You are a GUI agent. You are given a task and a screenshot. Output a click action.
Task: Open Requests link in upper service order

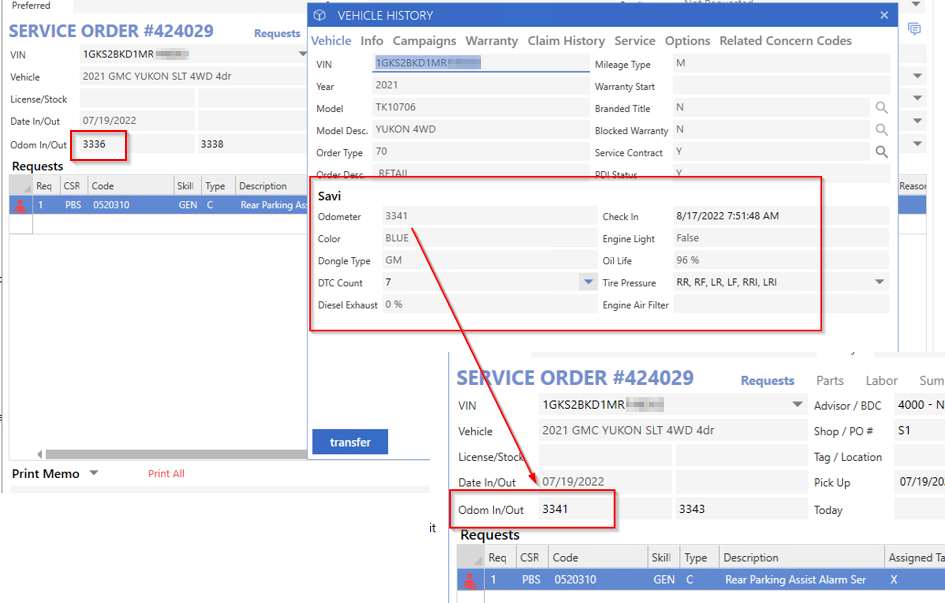277,33
